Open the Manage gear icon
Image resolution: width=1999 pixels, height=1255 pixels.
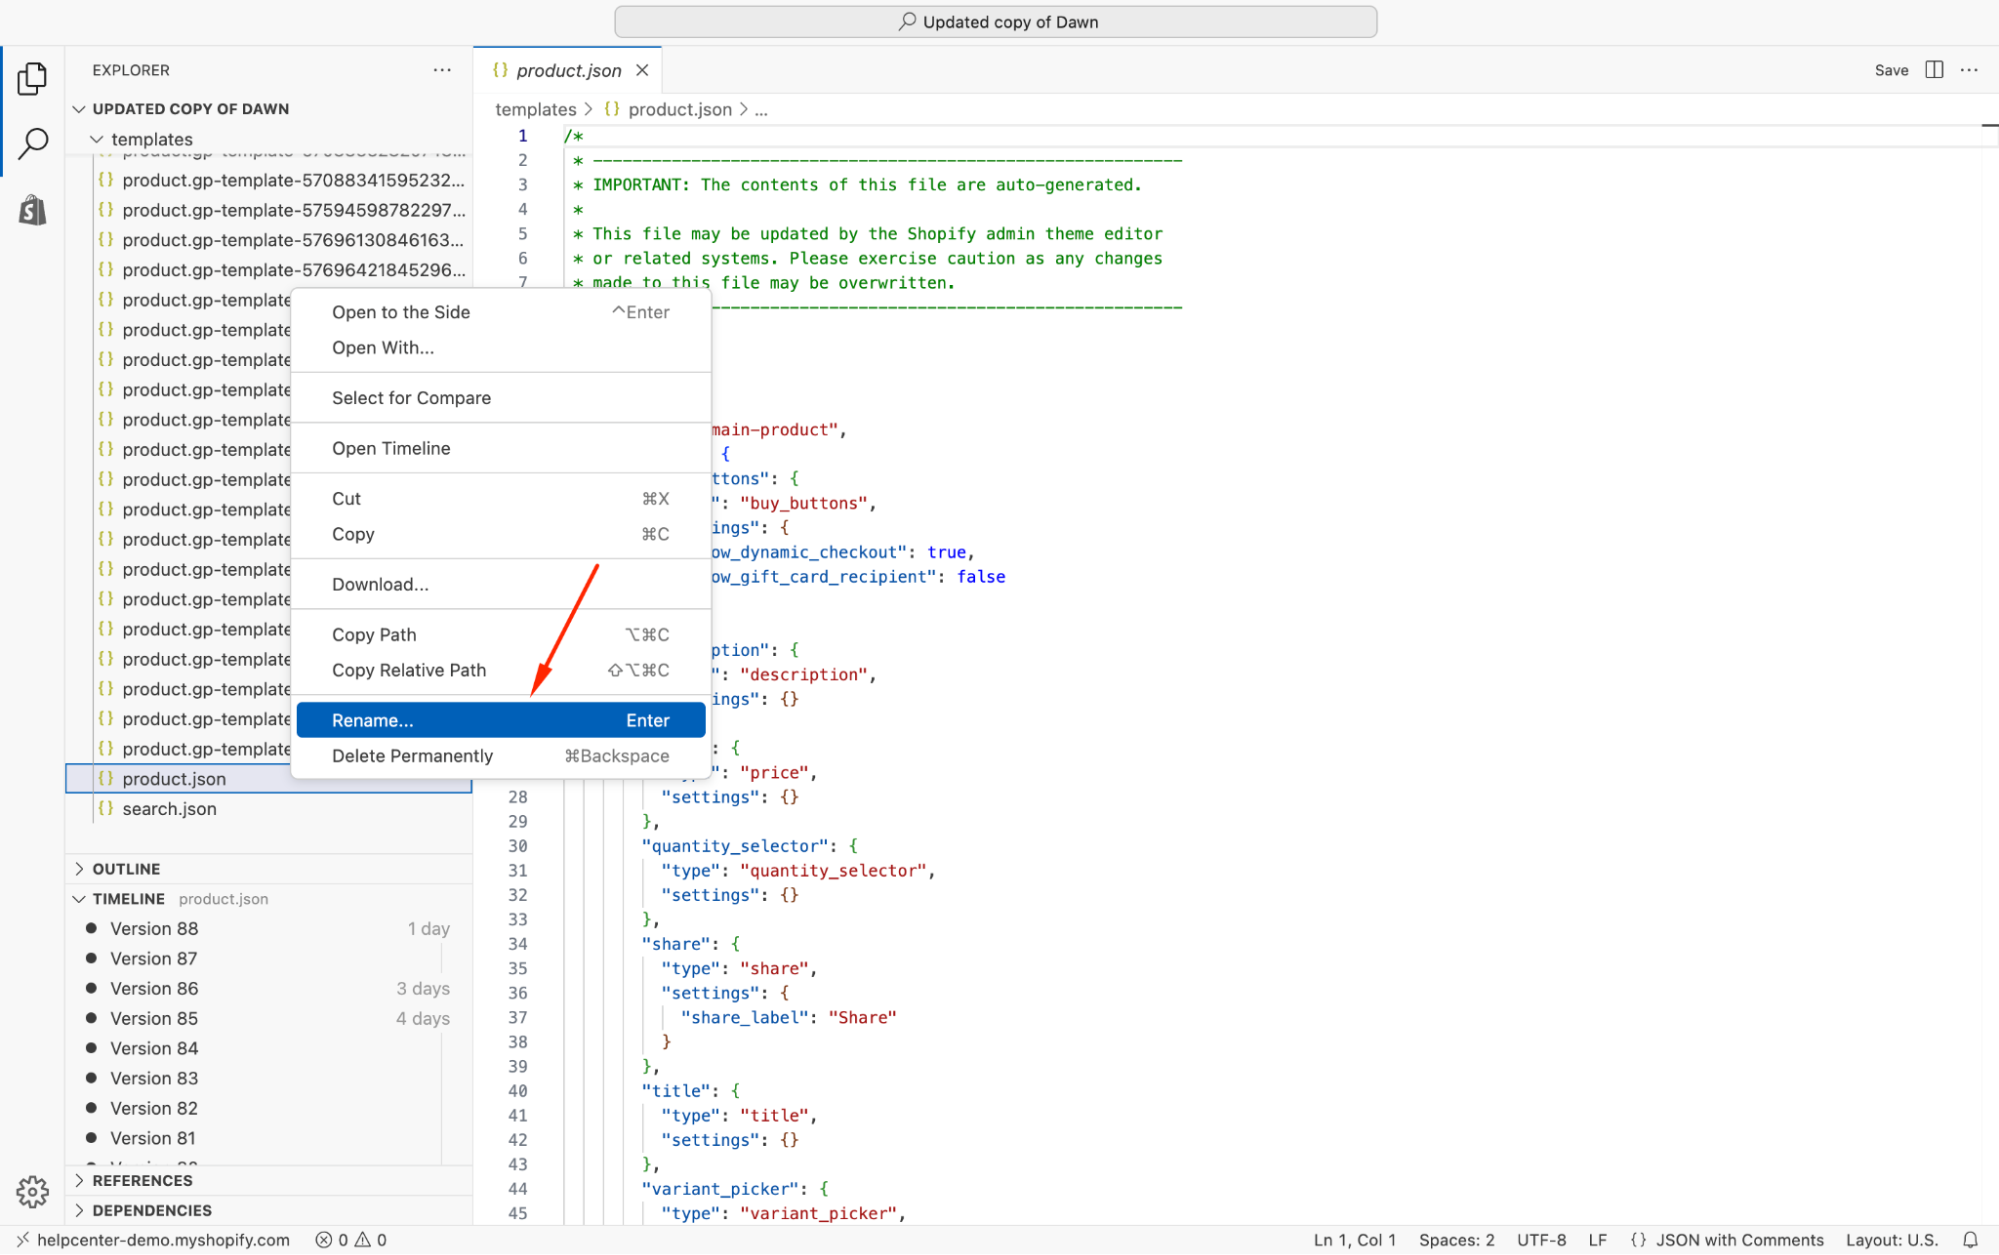point(32,1191)
